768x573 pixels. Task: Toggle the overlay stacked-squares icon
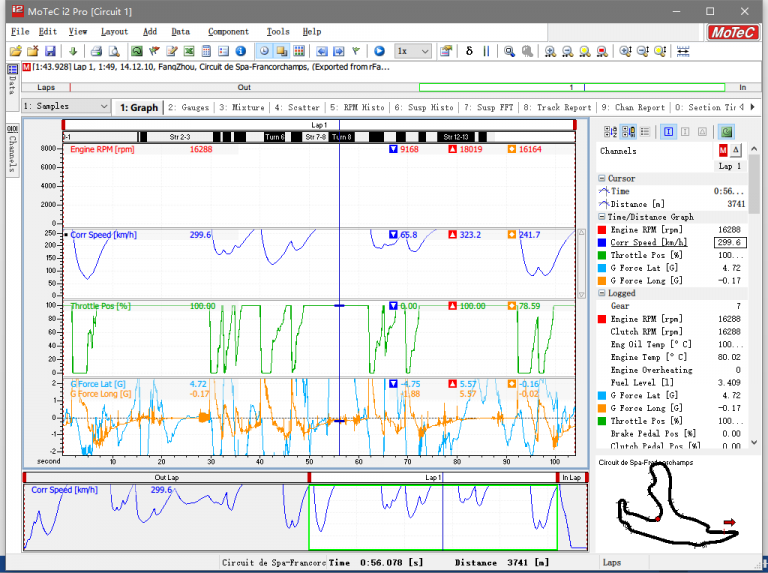[x=282, y=51]
